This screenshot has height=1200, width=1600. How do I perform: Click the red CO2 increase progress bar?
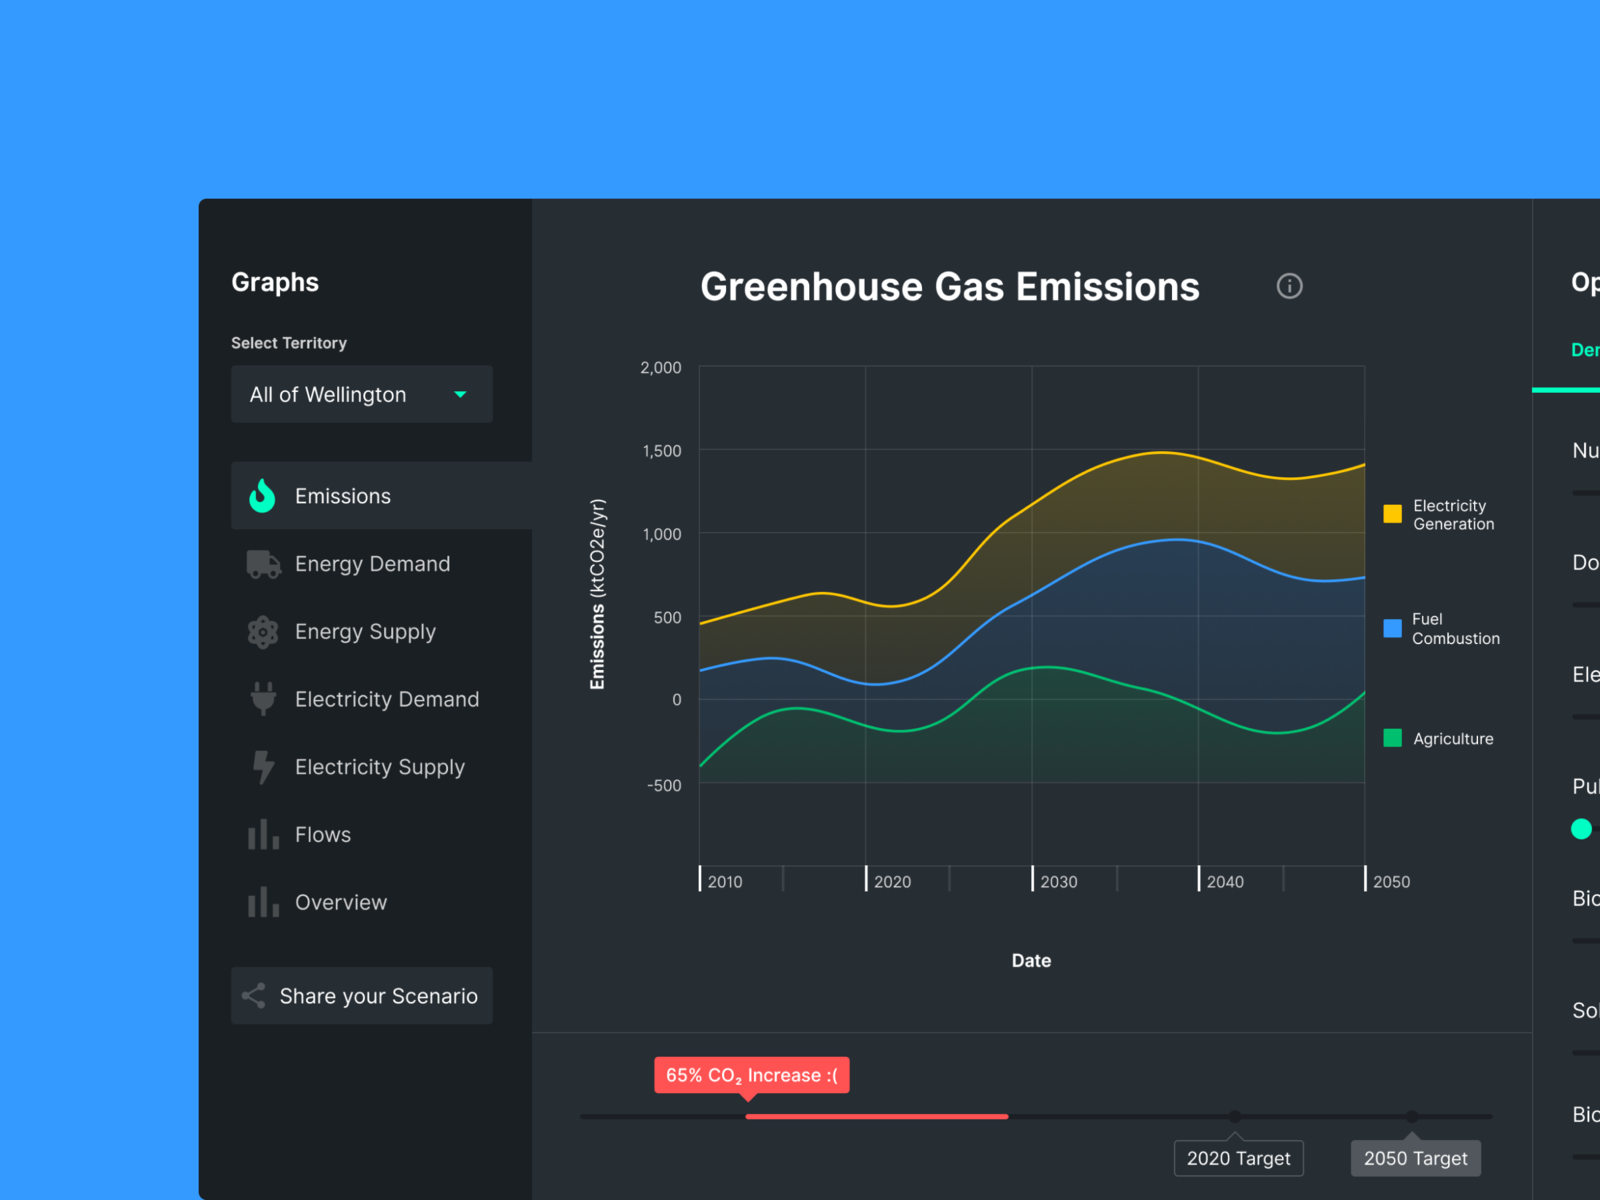coord(876,1116)
